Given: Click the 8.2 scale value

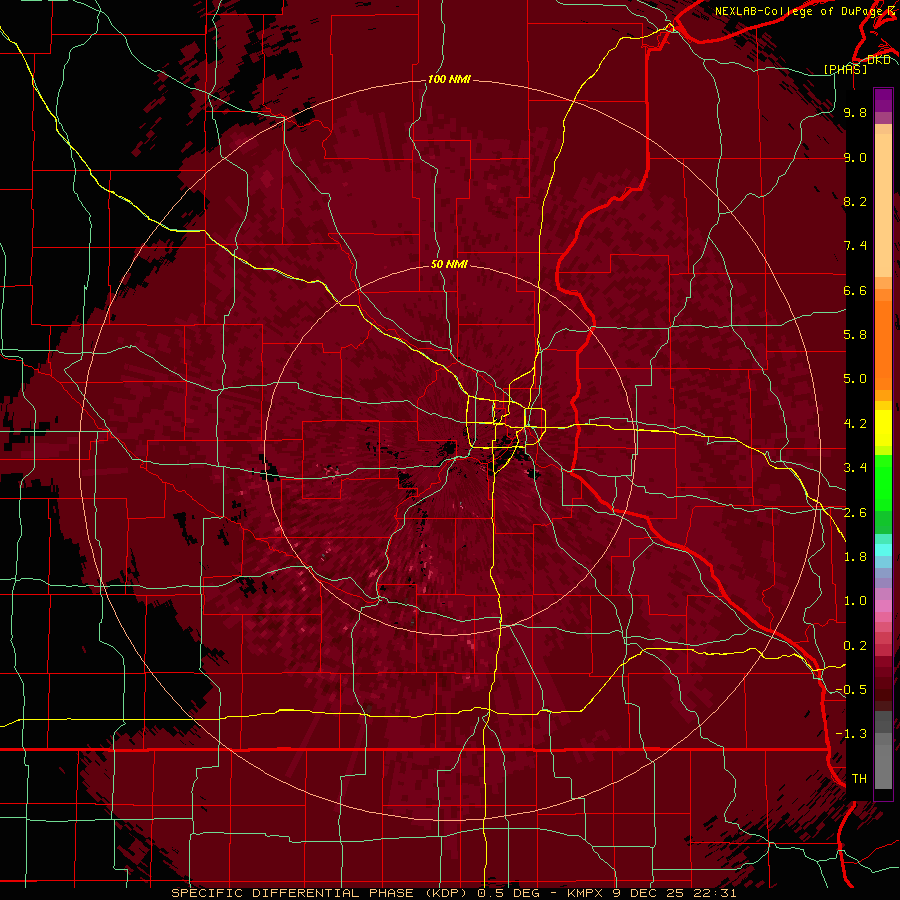Looking at the screenshot, I should tap(855, 201).
